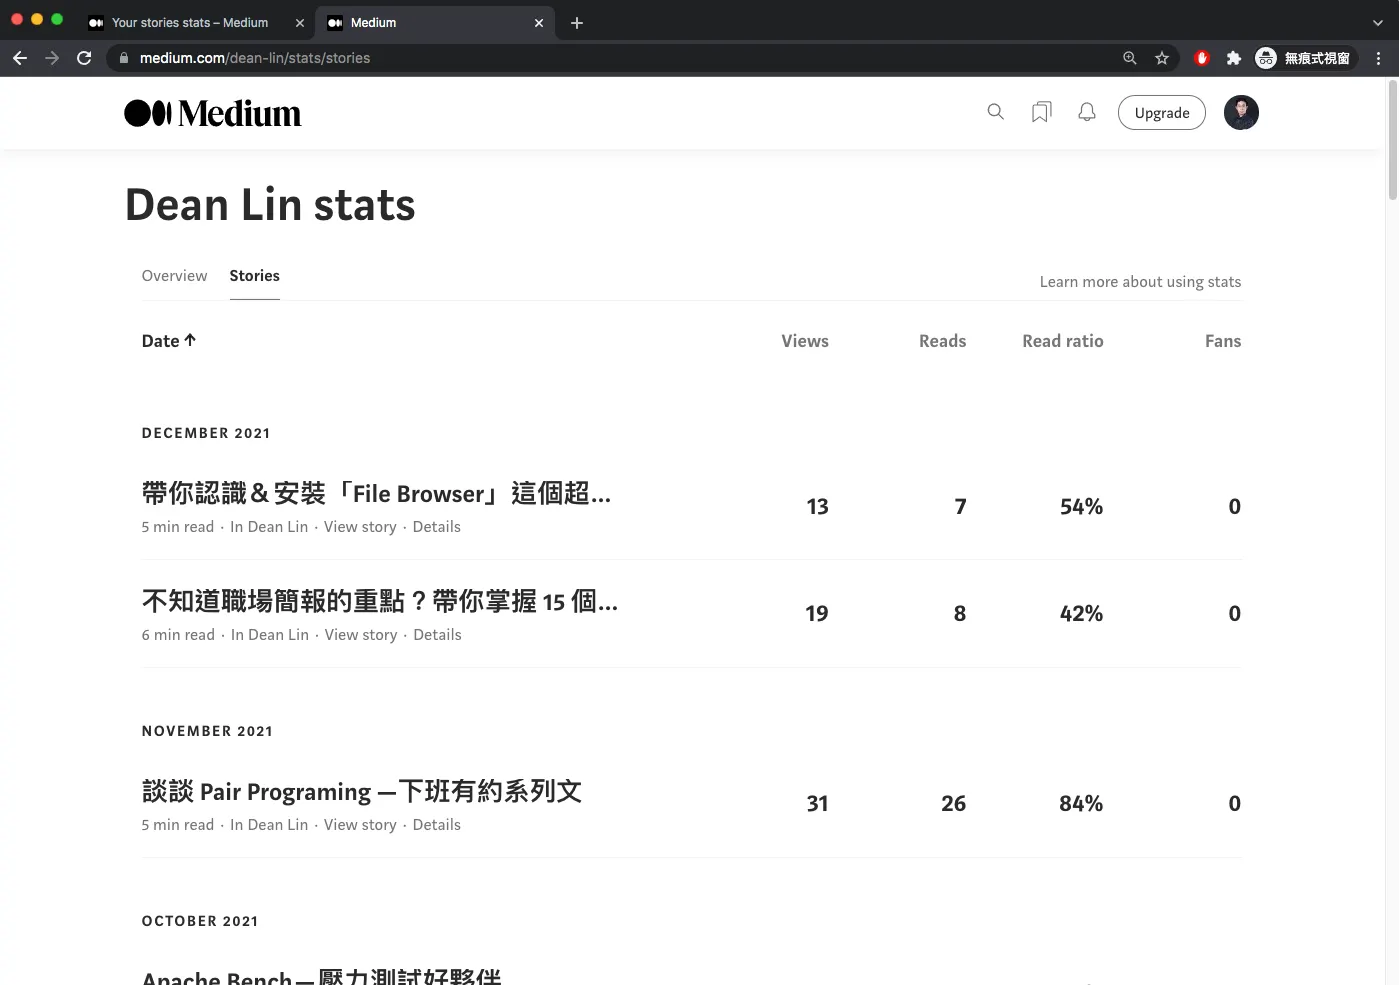Click the incognito profile indicator
The height and width of the screenshot is (985, 1399).
click(x=1304, y=58)
